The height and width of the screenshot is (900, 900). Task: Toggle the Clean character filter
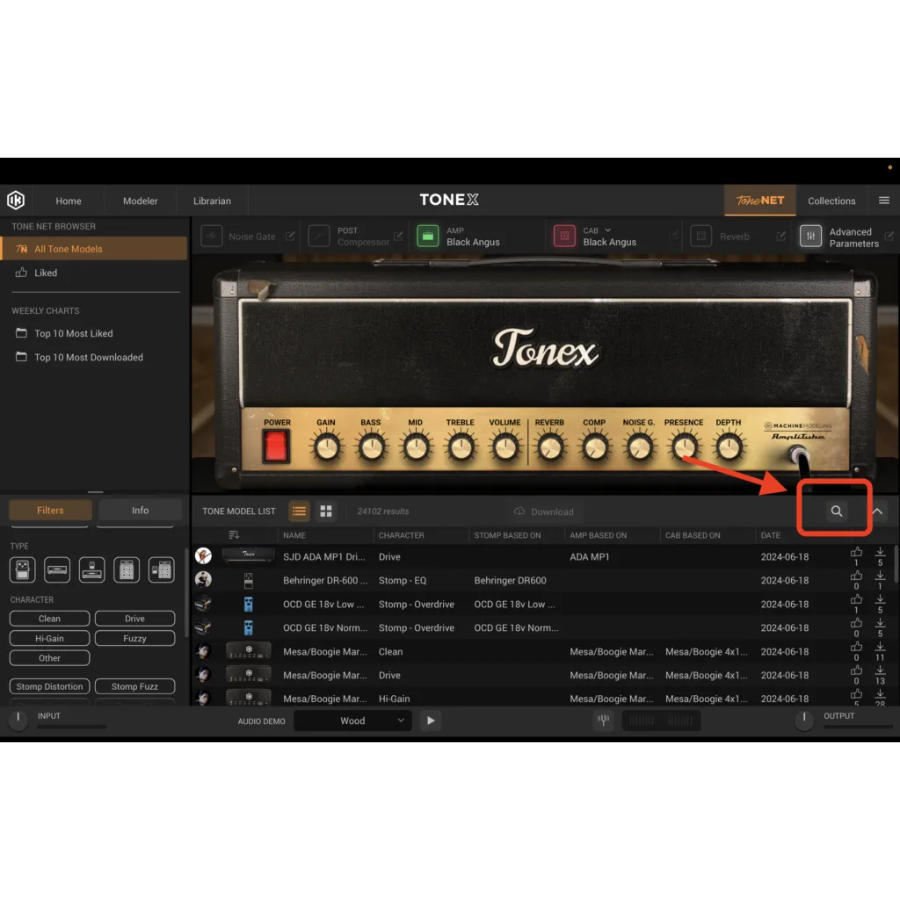point(50,619)
